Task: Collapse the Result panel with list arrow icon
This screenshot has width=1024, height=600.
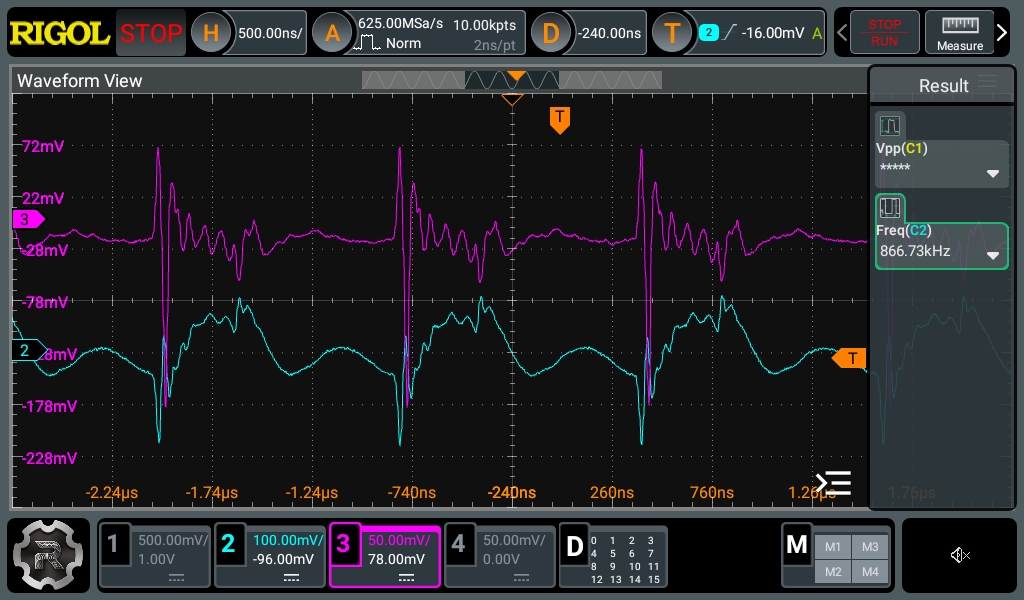Action: (x=834, y=483)
